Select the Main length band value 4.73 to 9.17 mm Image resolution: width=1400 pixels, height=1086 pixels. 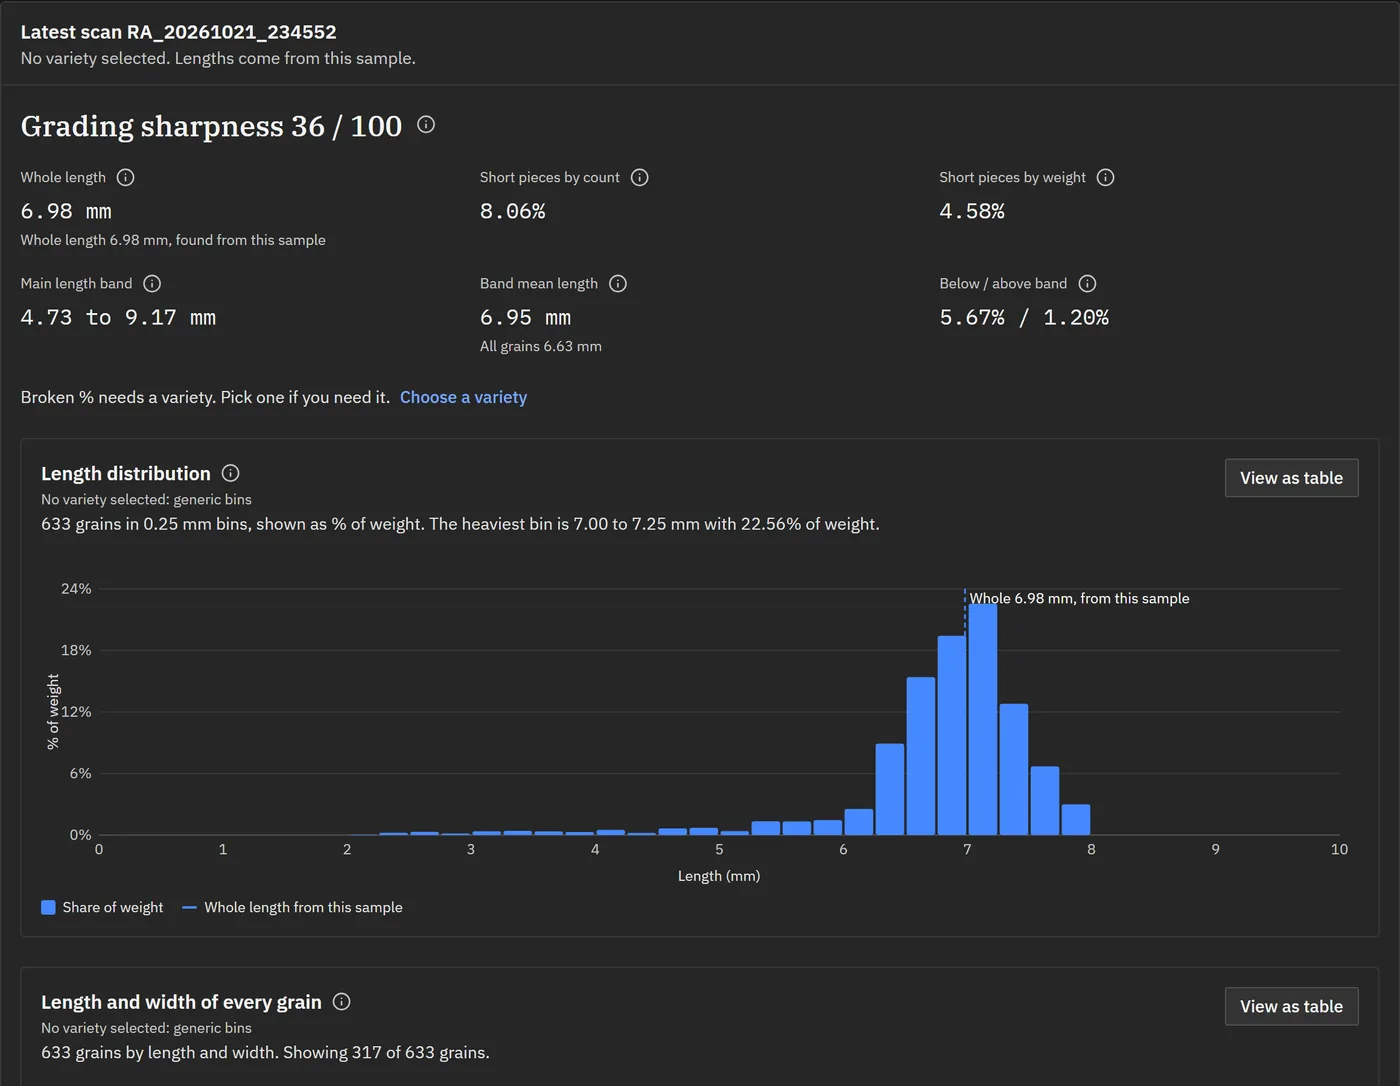[118, 318]
